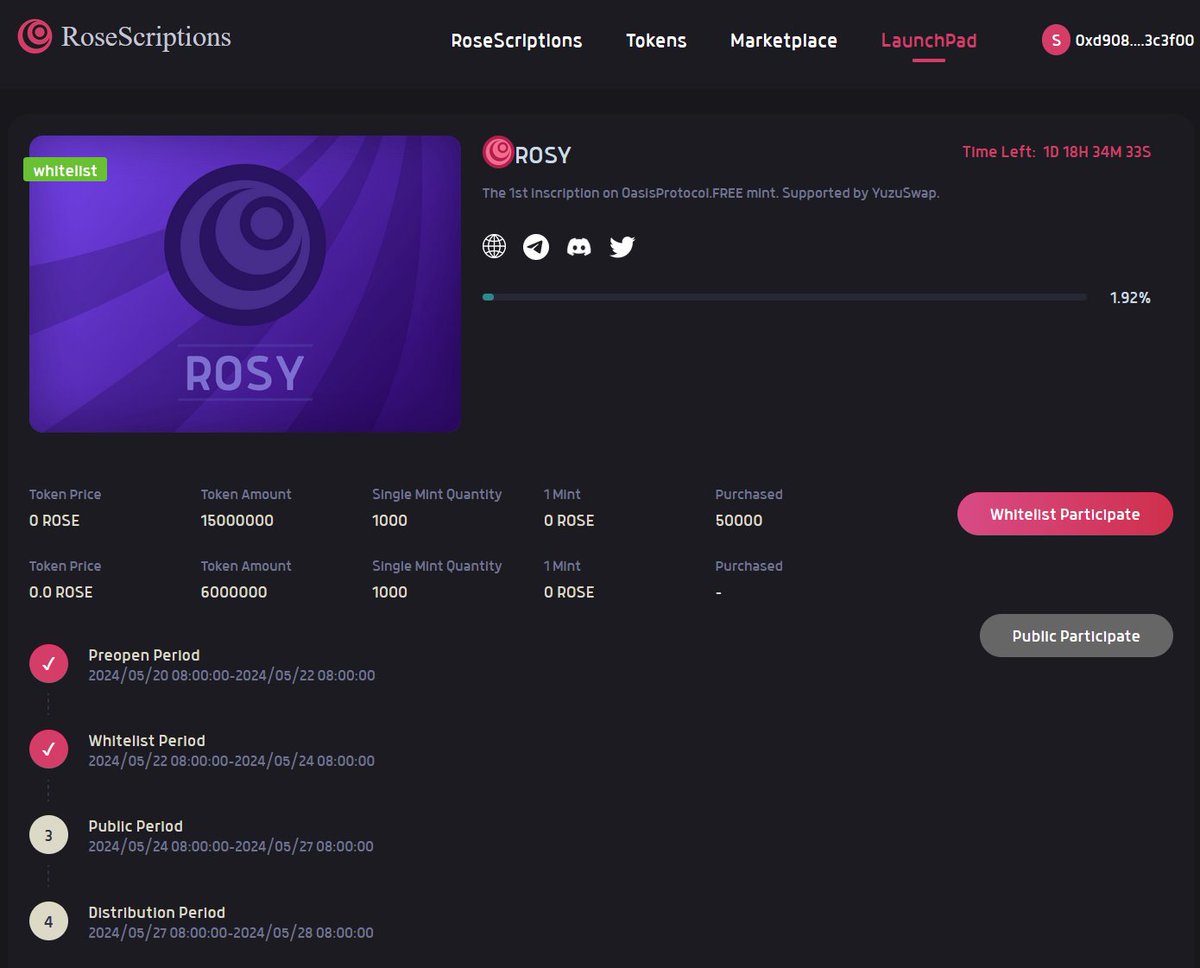Click step 4 Distribution Period marker

coord(49,921)
